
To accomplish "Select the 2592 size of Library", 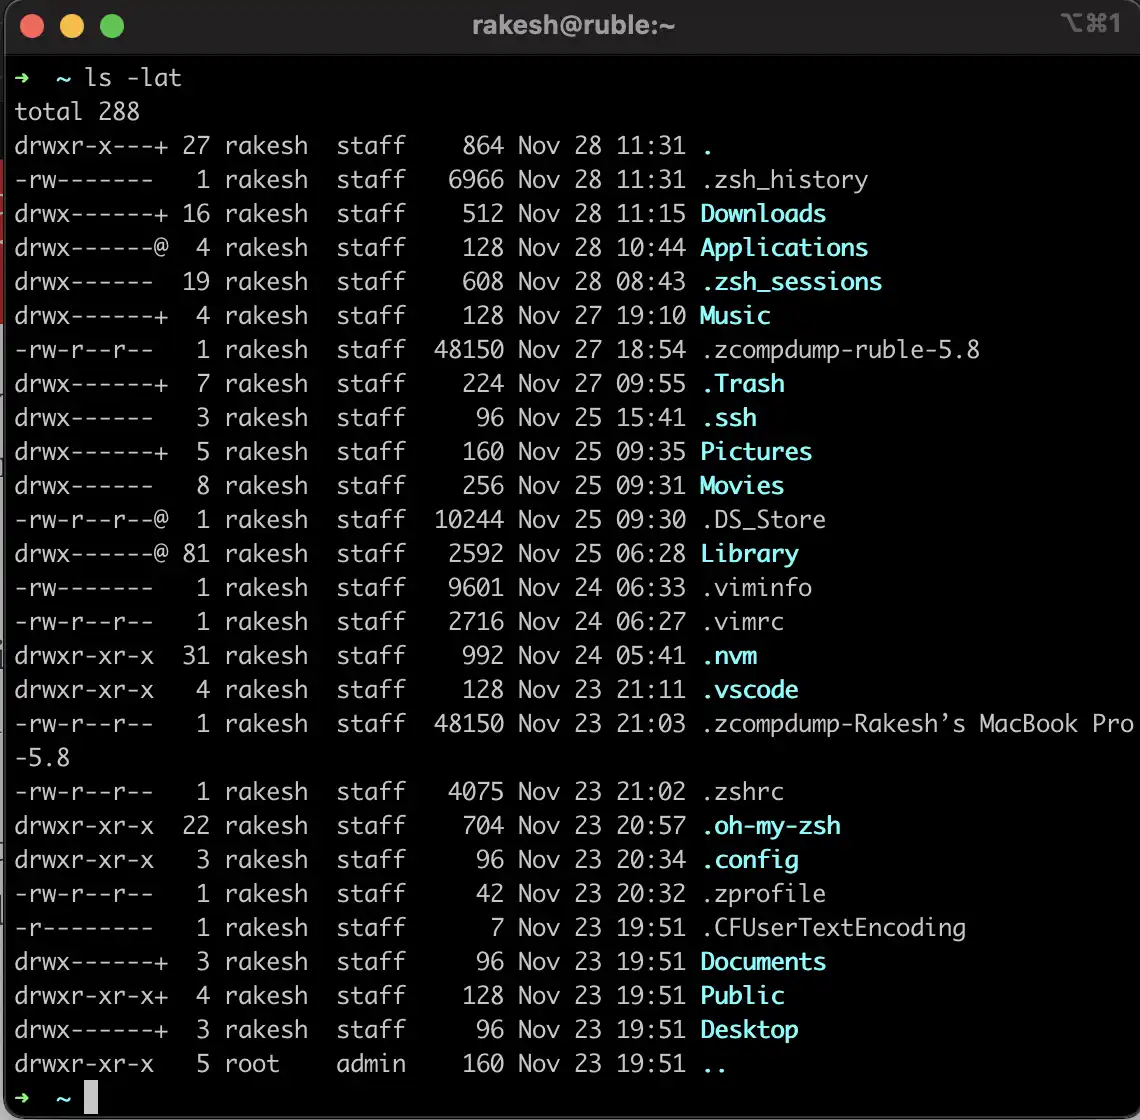I will tap(475, 554).
